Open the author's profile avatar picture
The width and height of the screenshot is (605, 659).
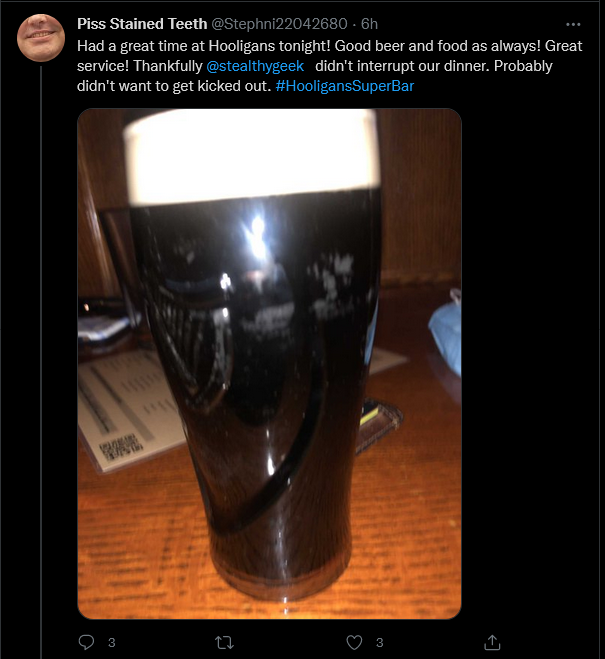point(41,38)
